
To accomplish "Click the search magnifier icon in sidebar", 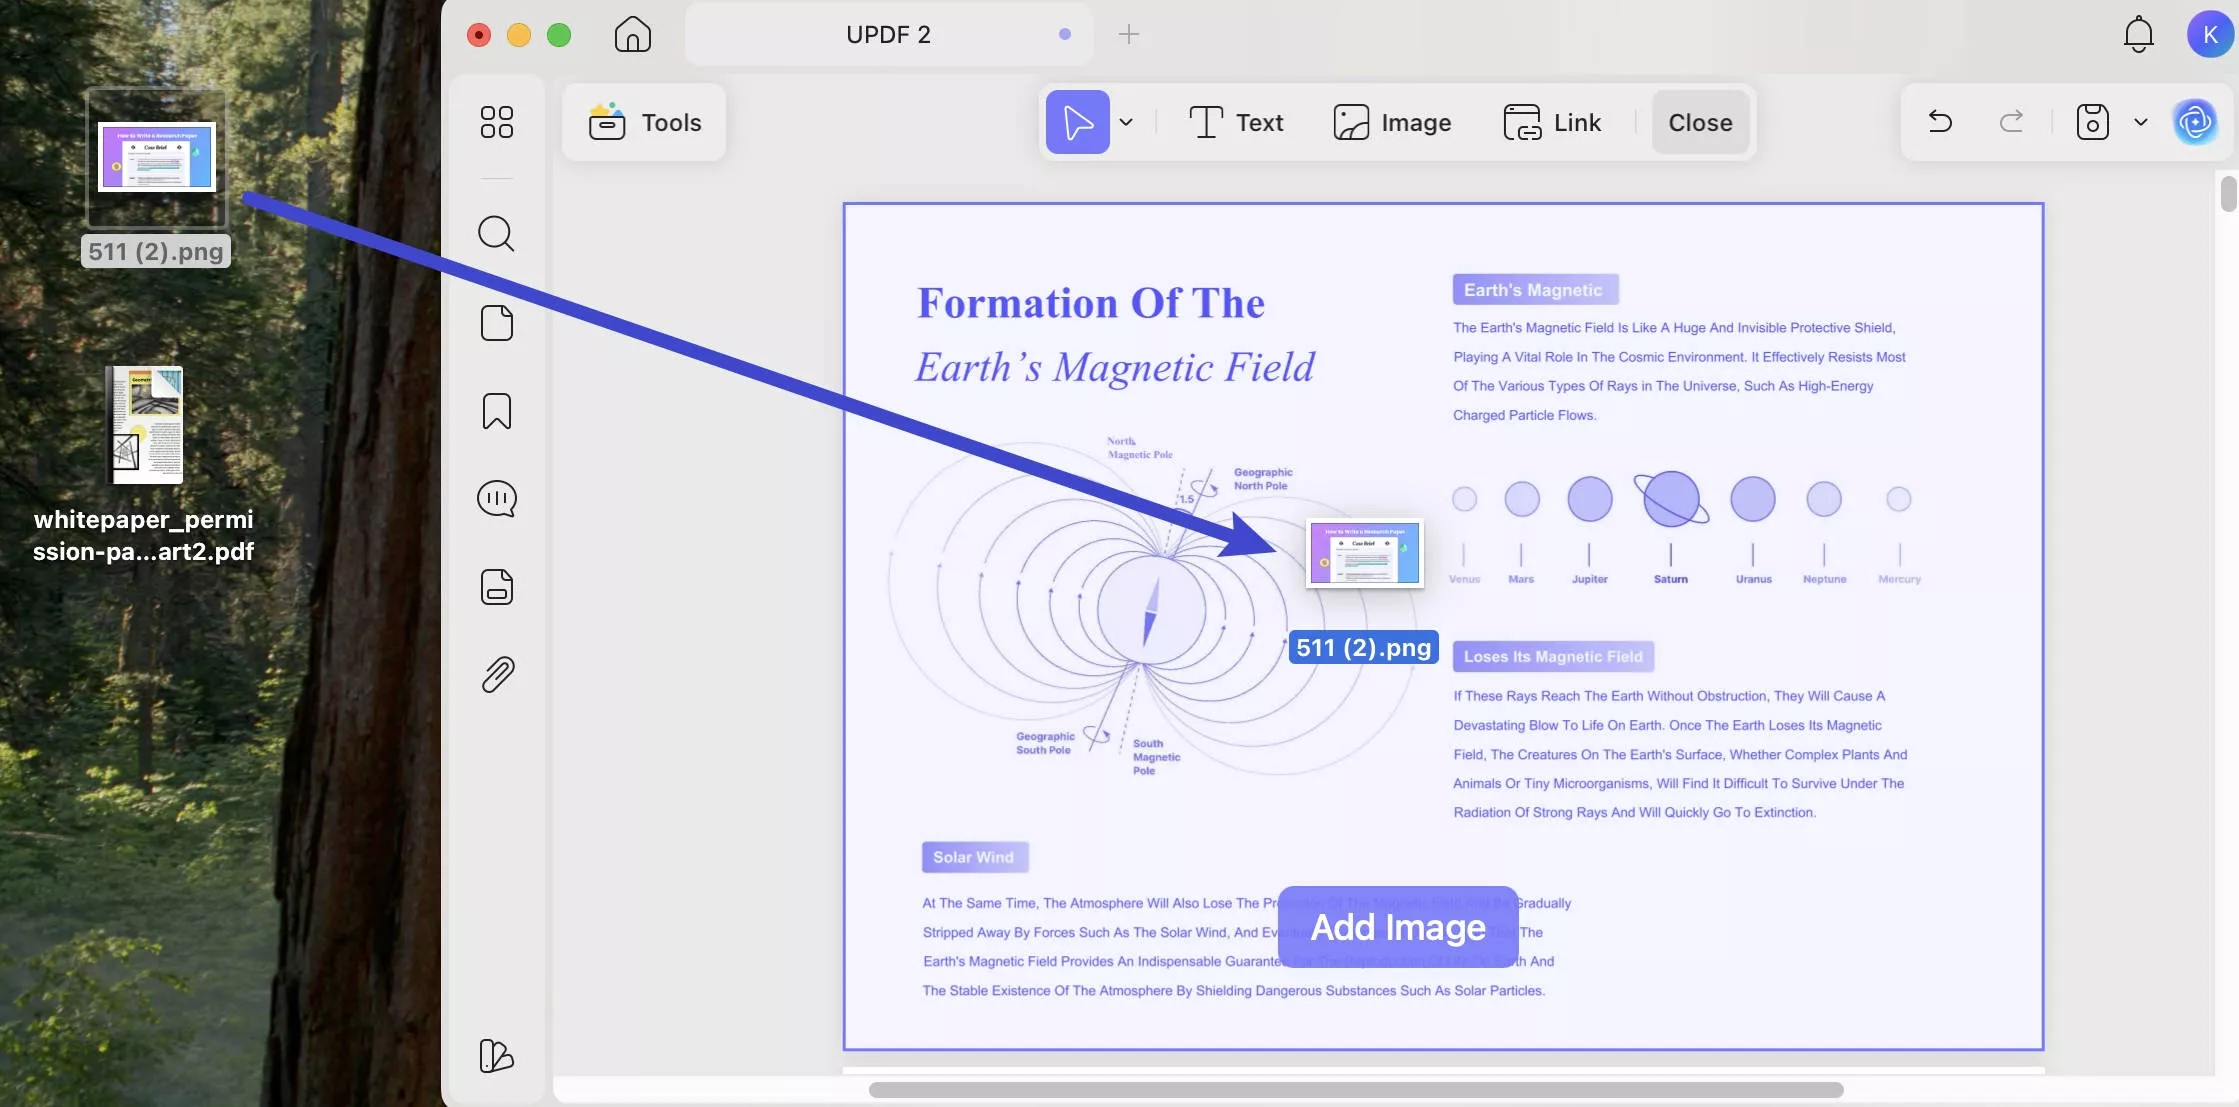I will point(496,234).
